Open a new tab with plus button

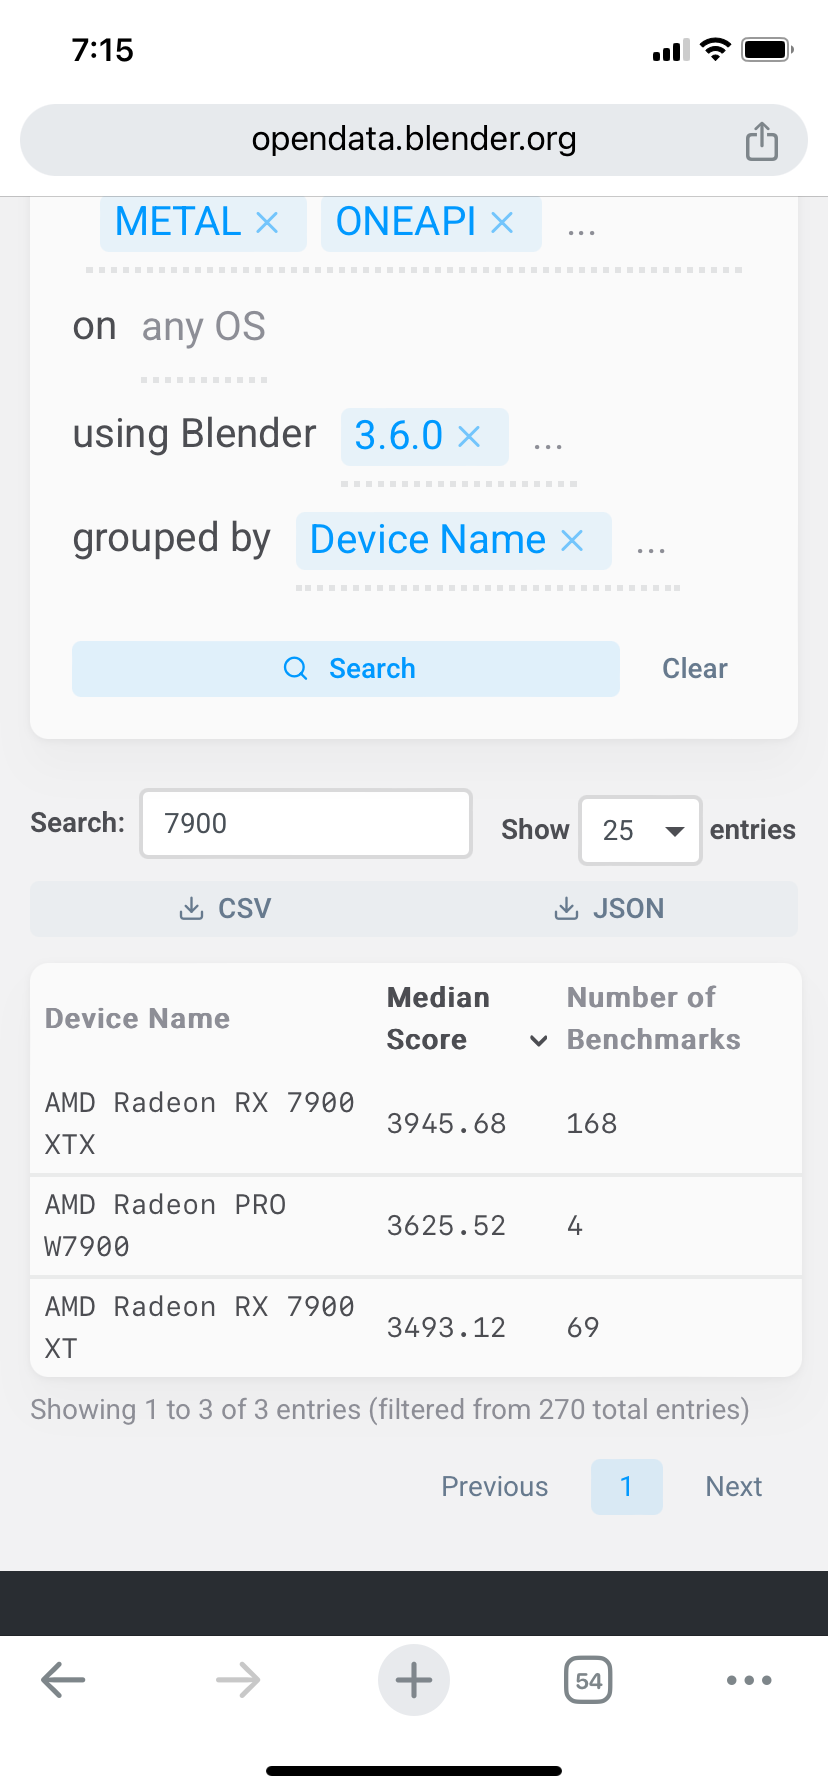click(x=414, y=1680)
